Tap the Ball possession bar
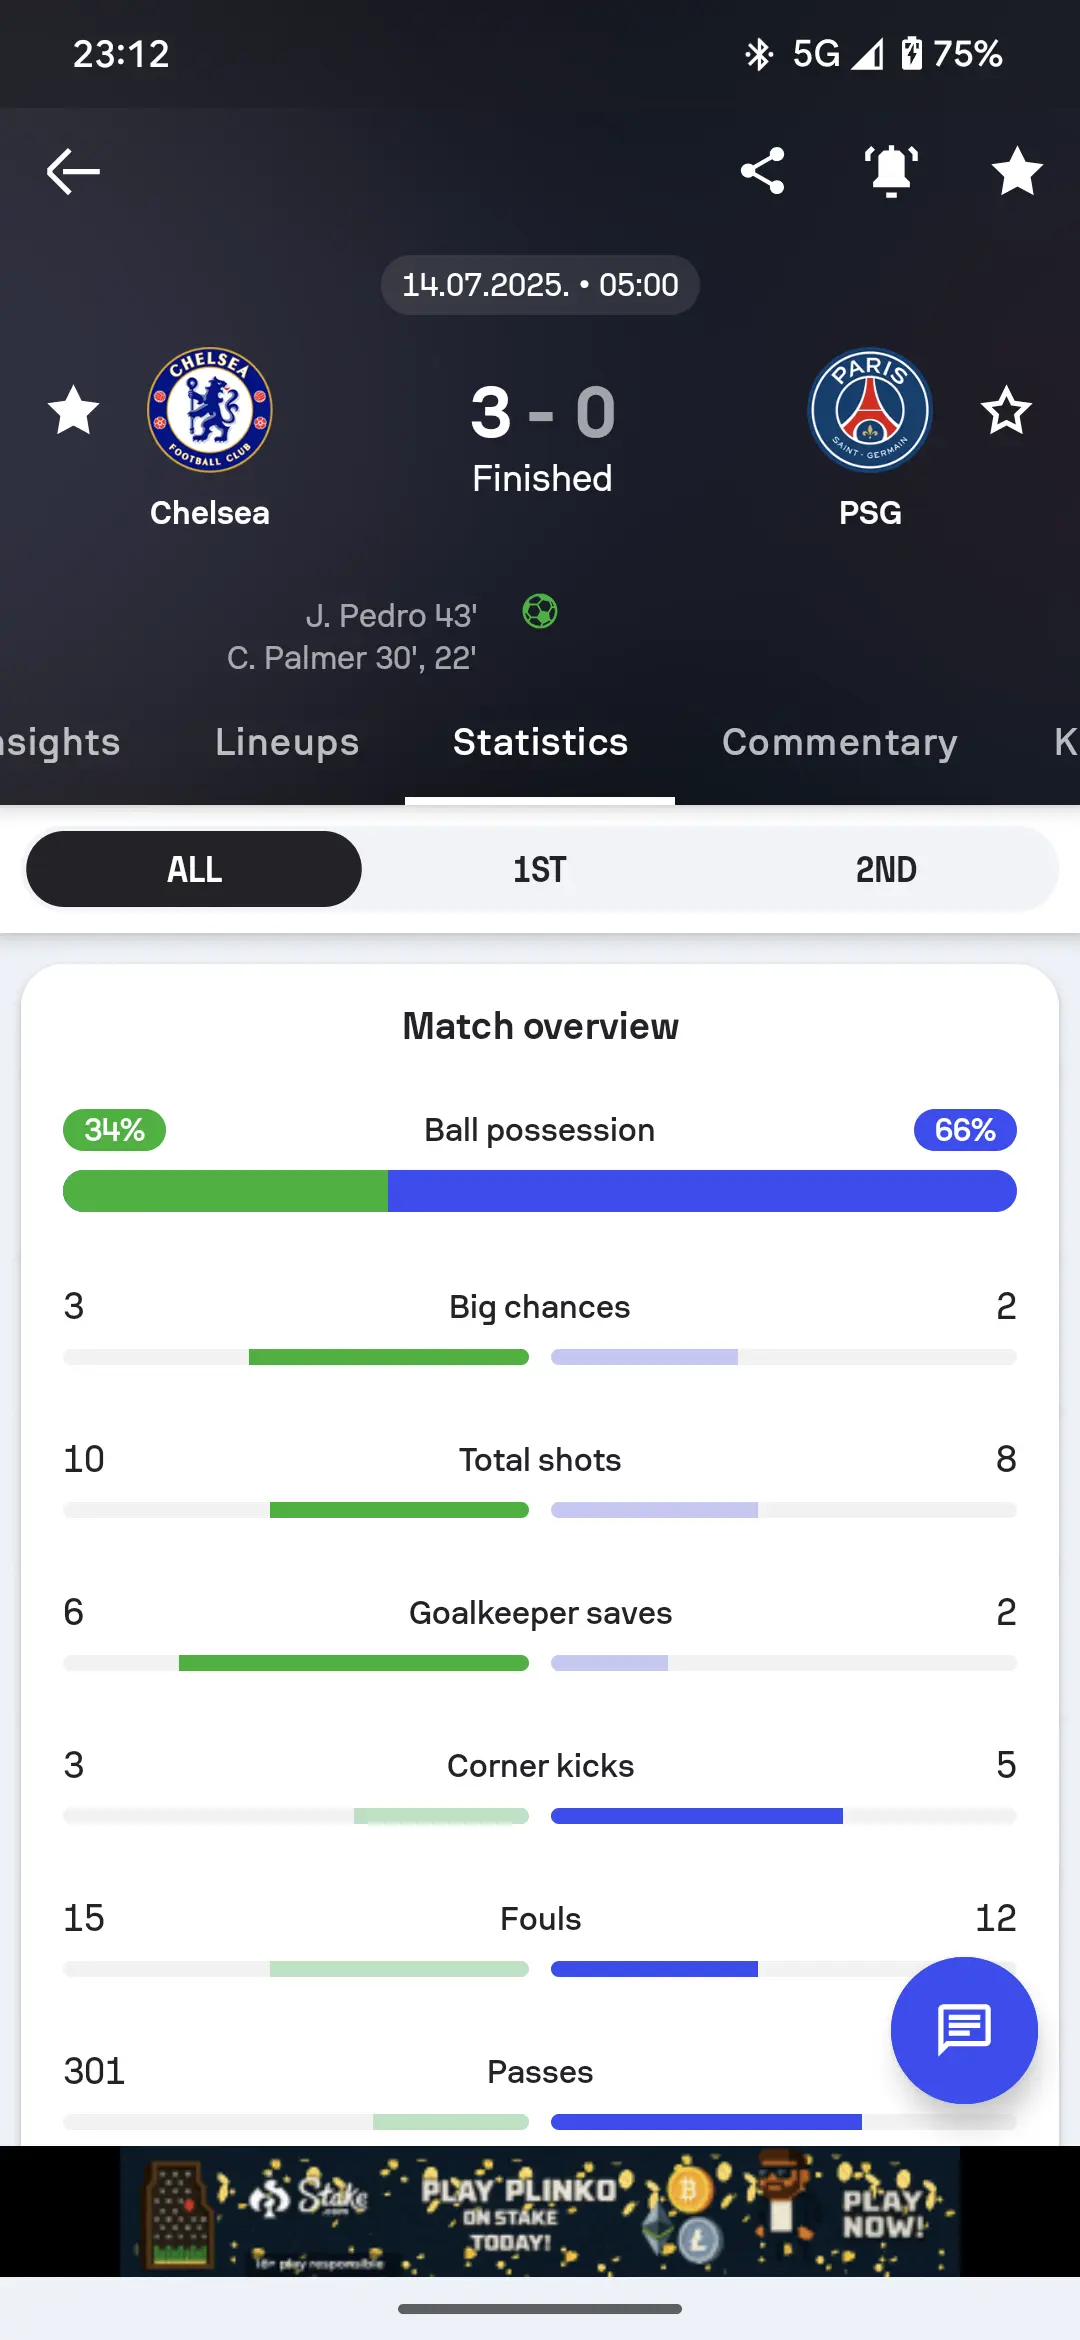The image size is (1080, 2340). 540,1191
